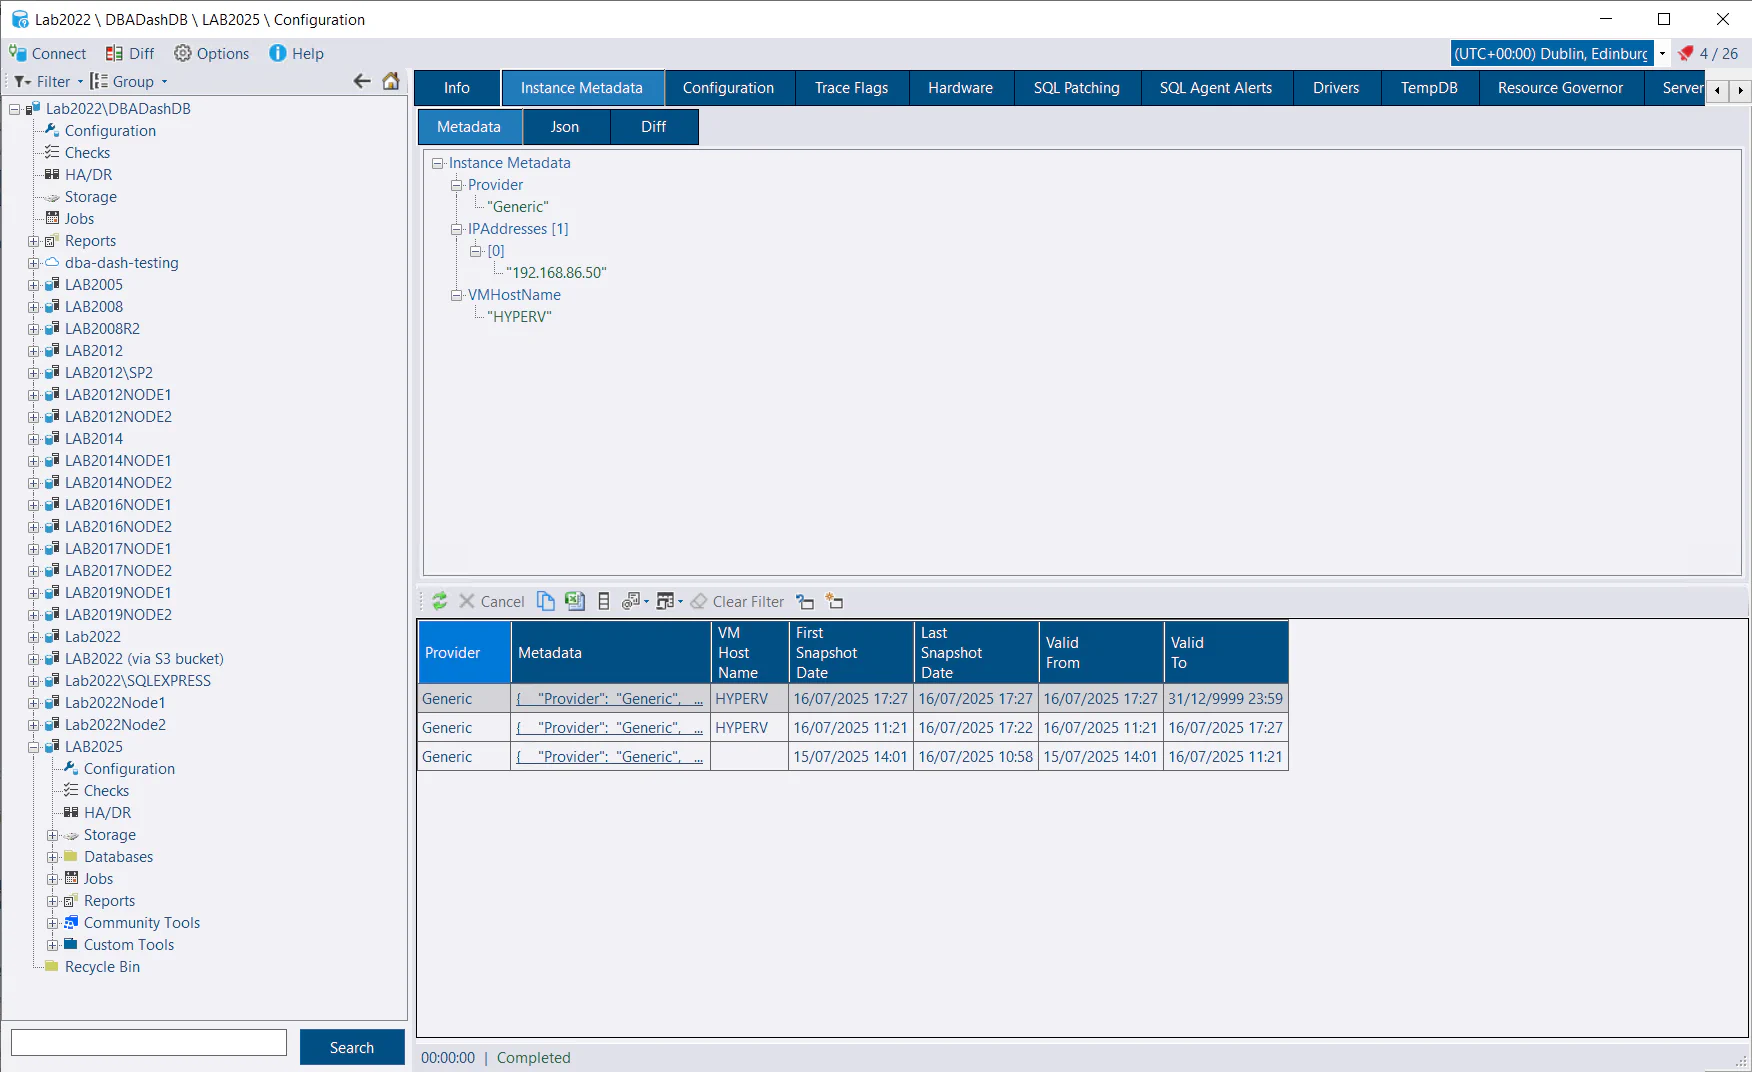The width and height of the screenshot is (1752, 1072).
Task: Collapse the IPAddresses node
Action: (x=457, y=229)
